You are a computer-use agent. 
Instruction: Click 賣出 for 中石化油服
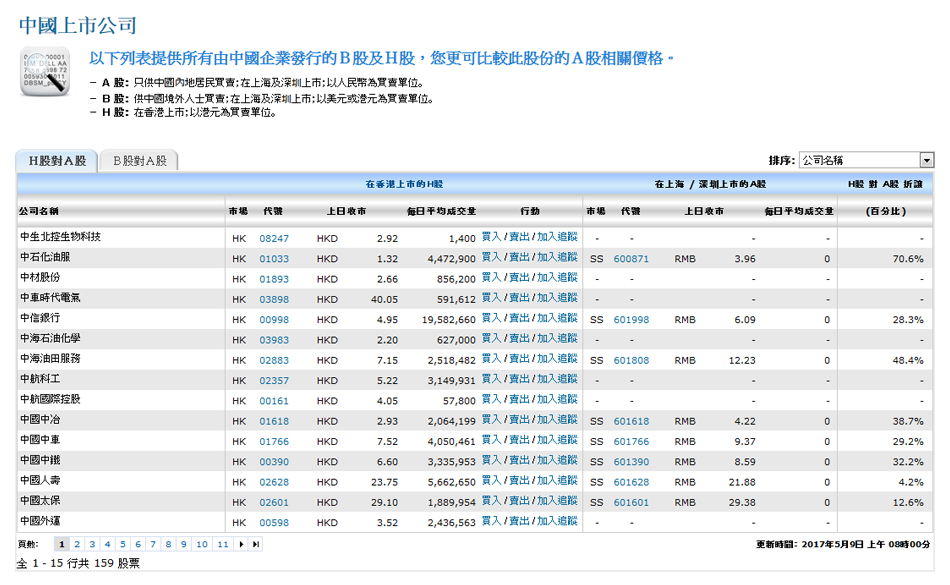pos(519,257)
